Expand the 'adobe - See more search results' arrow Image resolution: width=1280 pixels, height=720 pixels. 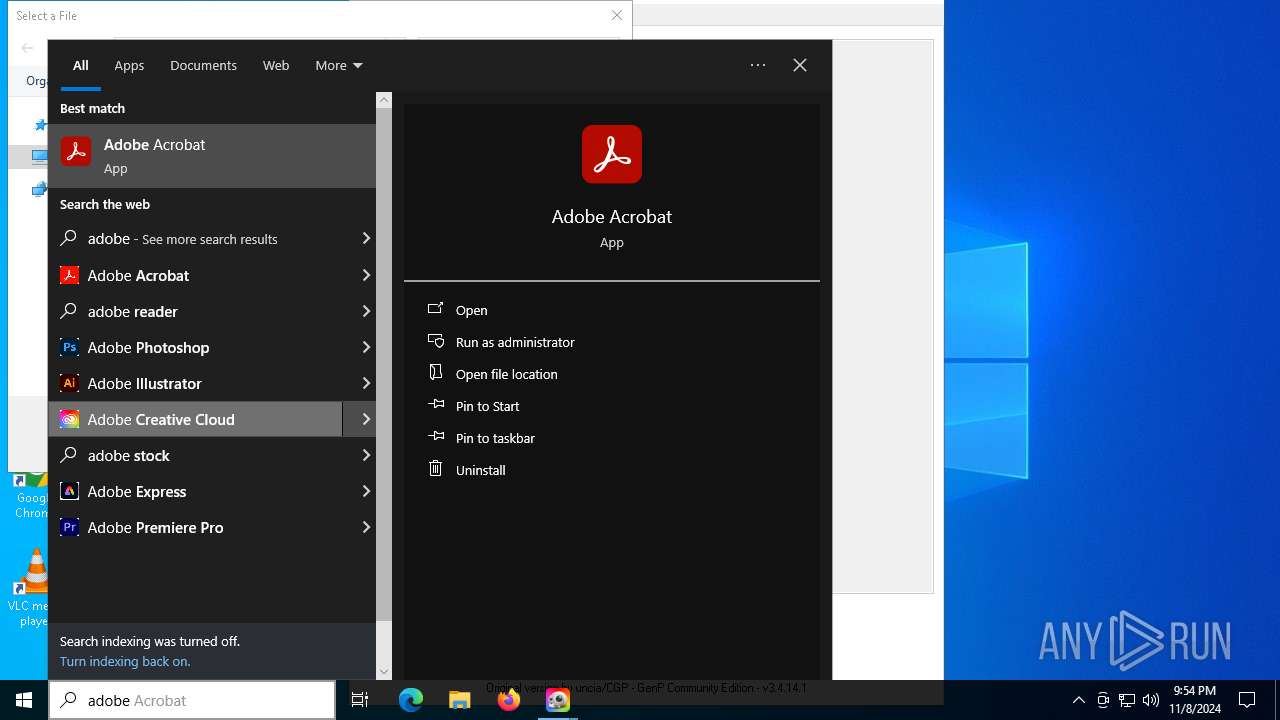[x=366, y=239]
